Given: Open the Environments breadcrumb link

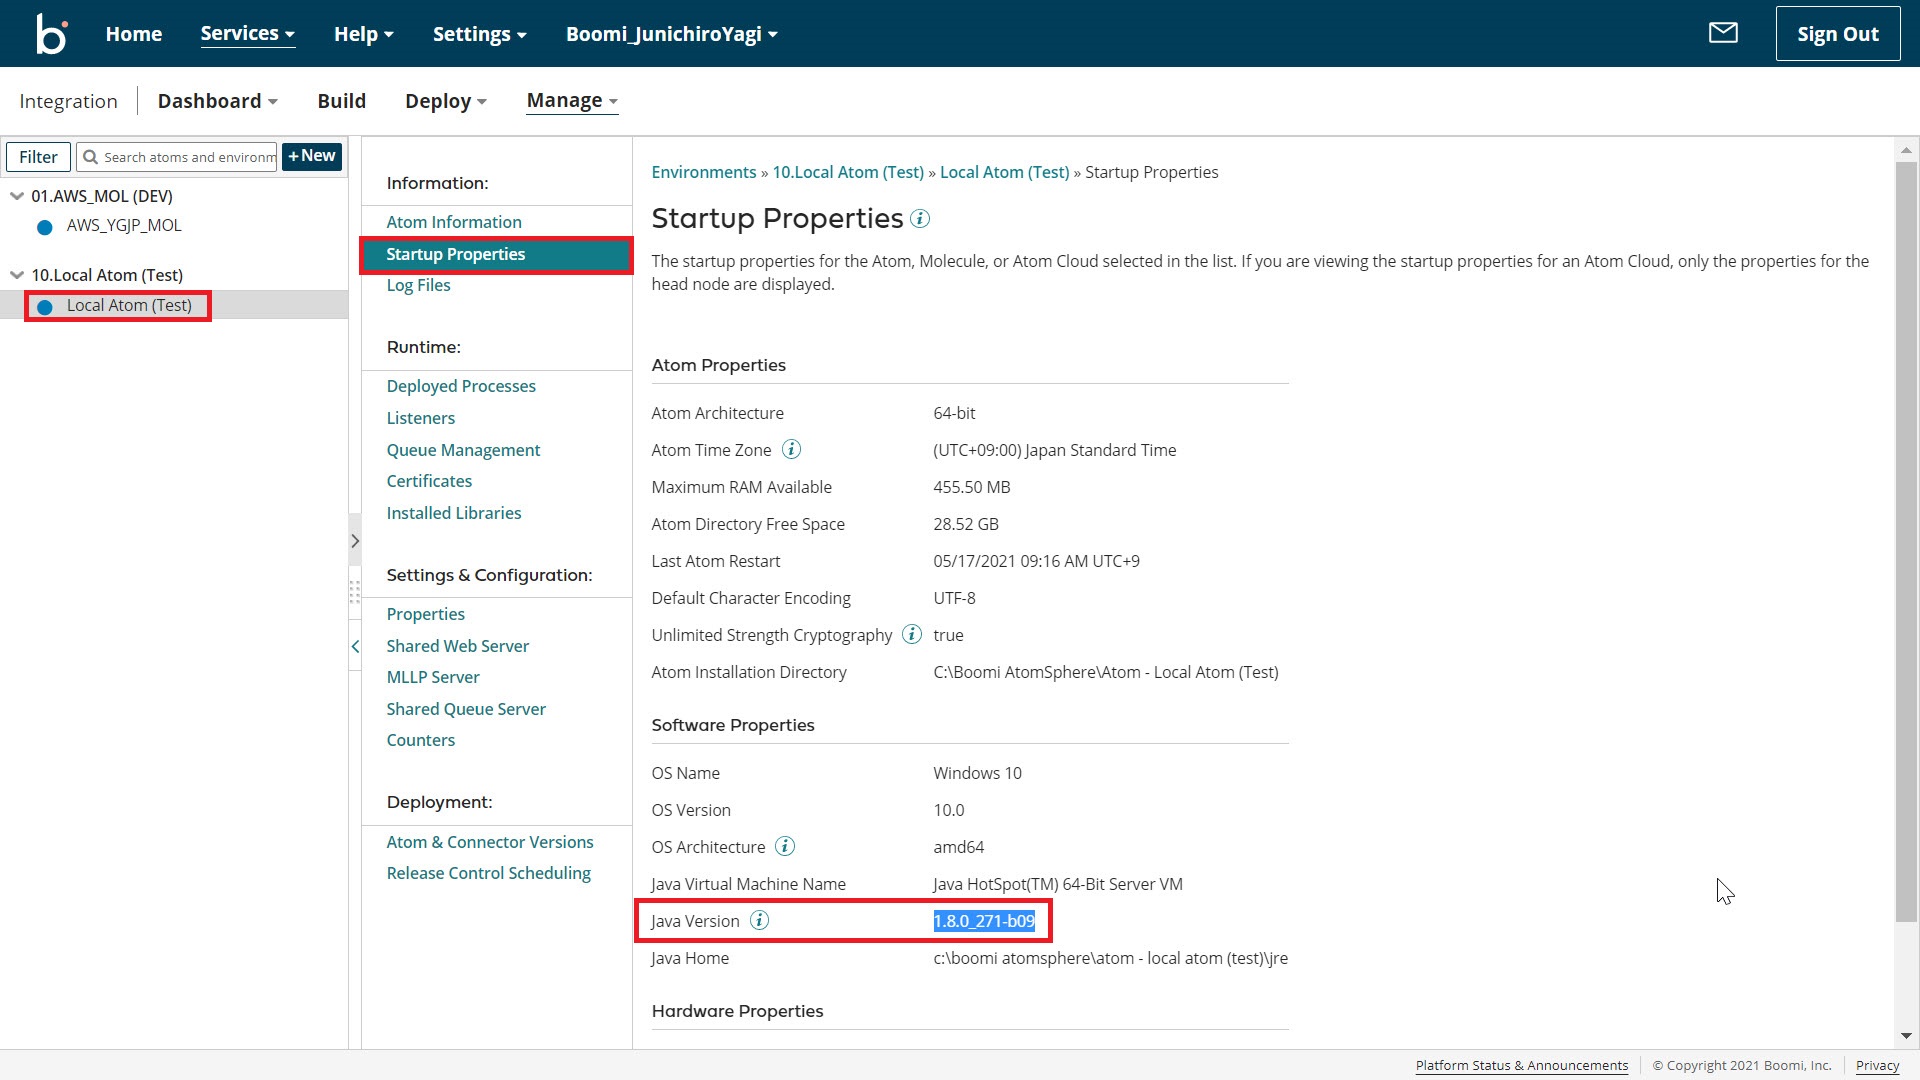Looking at the screenshot, I should [x=703, y=172].
